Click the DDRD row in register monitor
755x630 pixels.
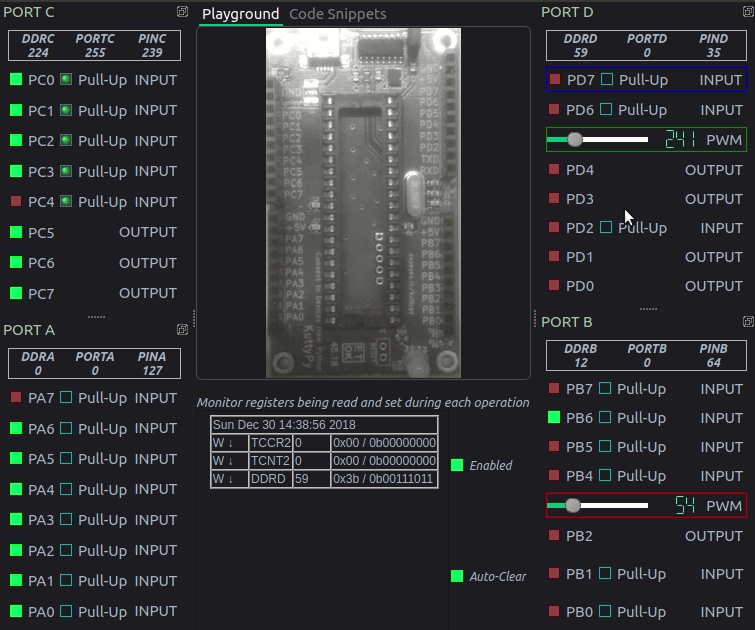pos(324,479)
